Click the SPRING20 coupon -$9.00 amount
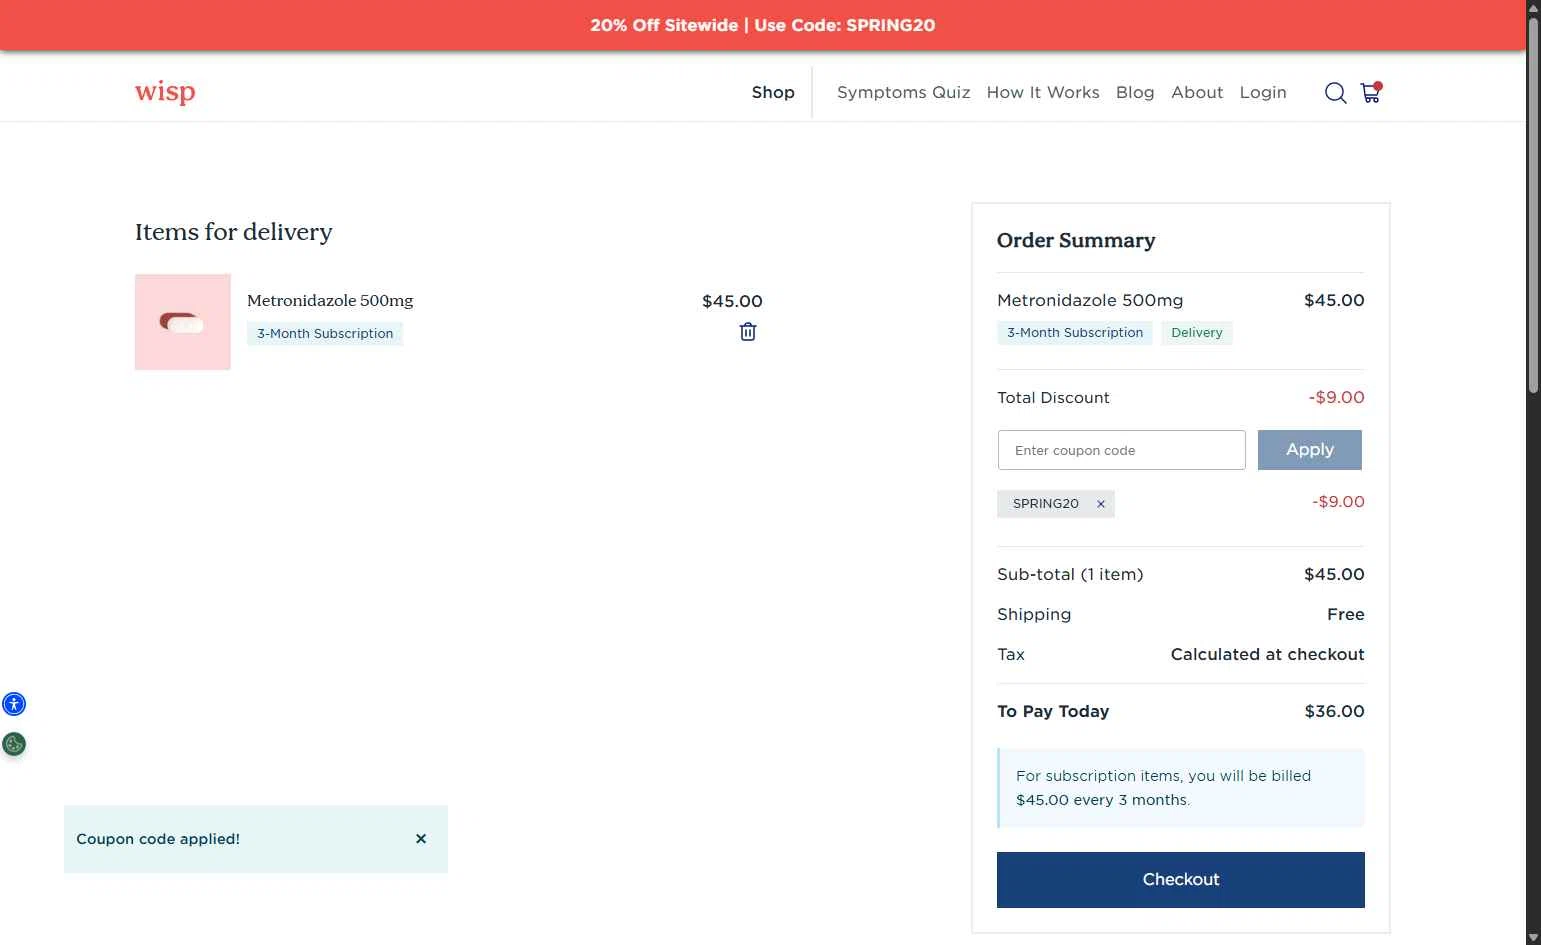Viewport: 1541px width, 945px height. 1338,502
